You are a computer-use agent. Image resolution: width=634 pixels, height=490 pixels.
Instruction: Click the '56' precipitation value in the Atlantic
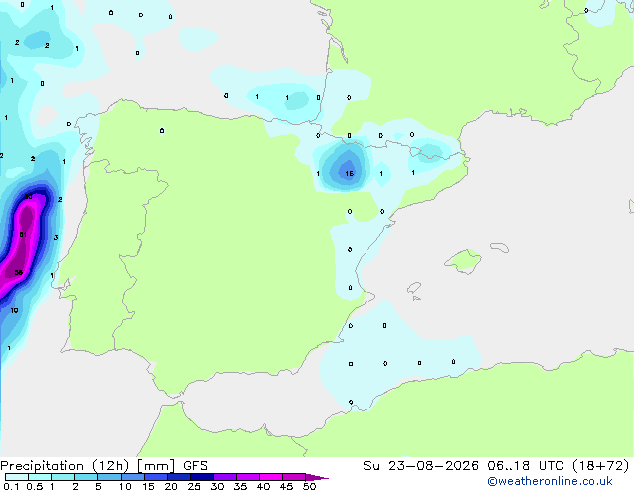coord(19,272)
